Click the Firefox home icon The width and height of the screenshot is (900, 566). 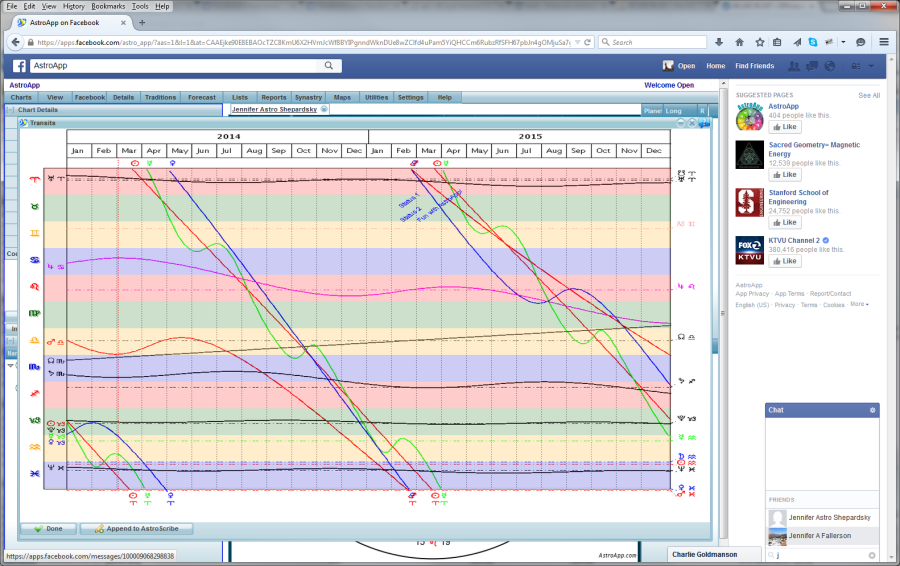coord(739,43)
